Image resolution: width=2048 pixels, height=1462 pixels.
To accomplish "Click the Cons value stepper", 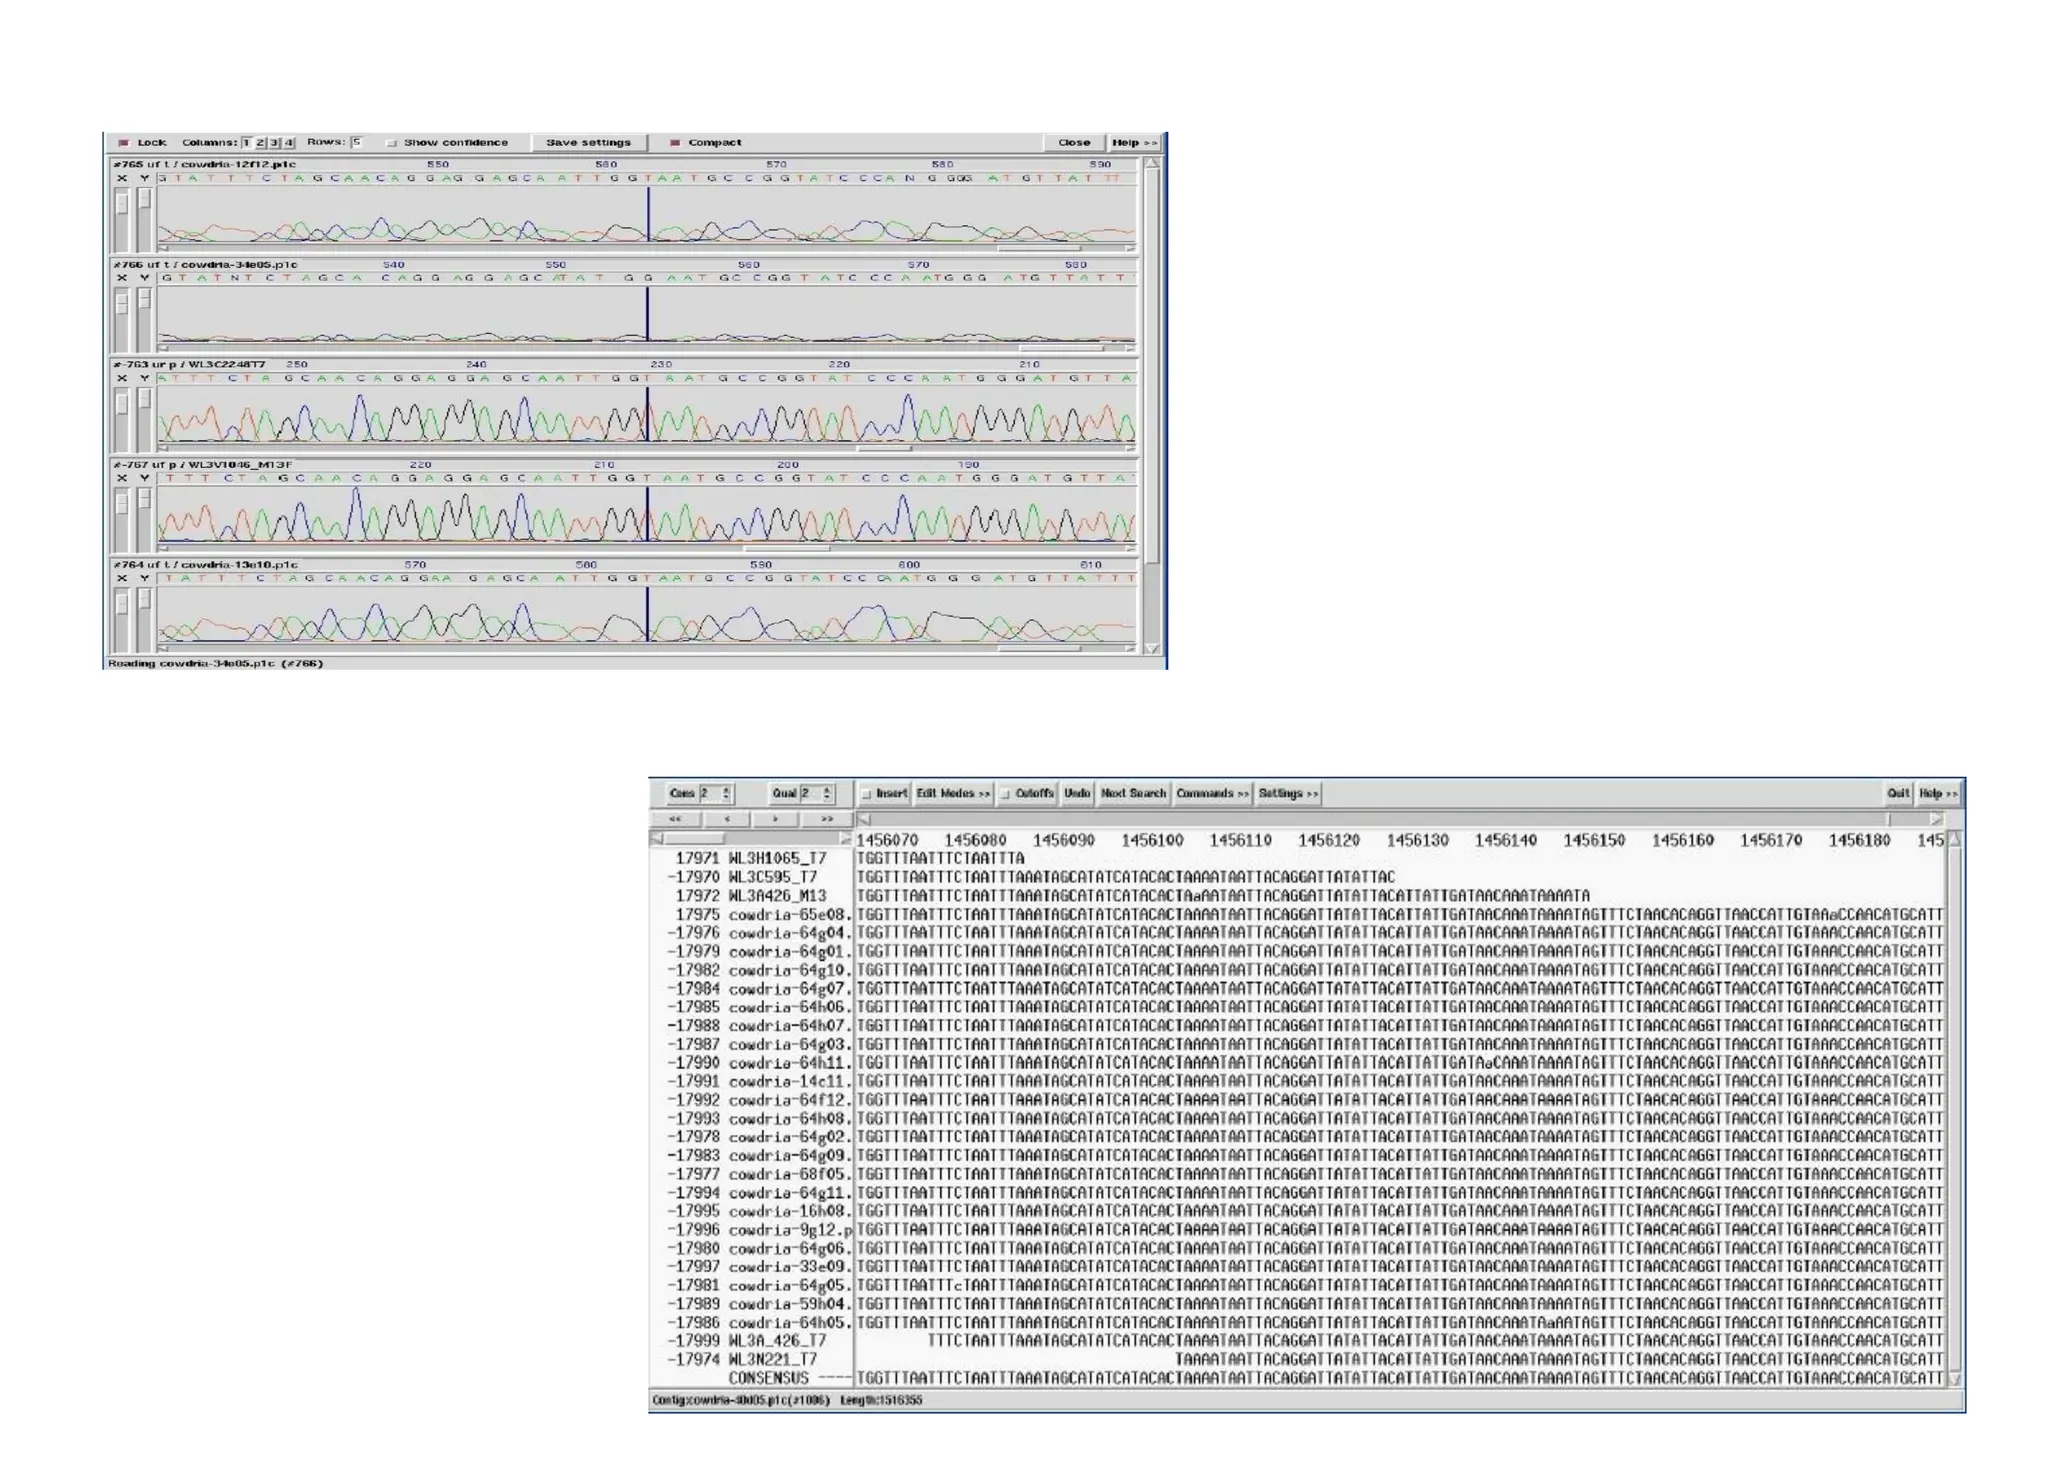I will (727, 794).
